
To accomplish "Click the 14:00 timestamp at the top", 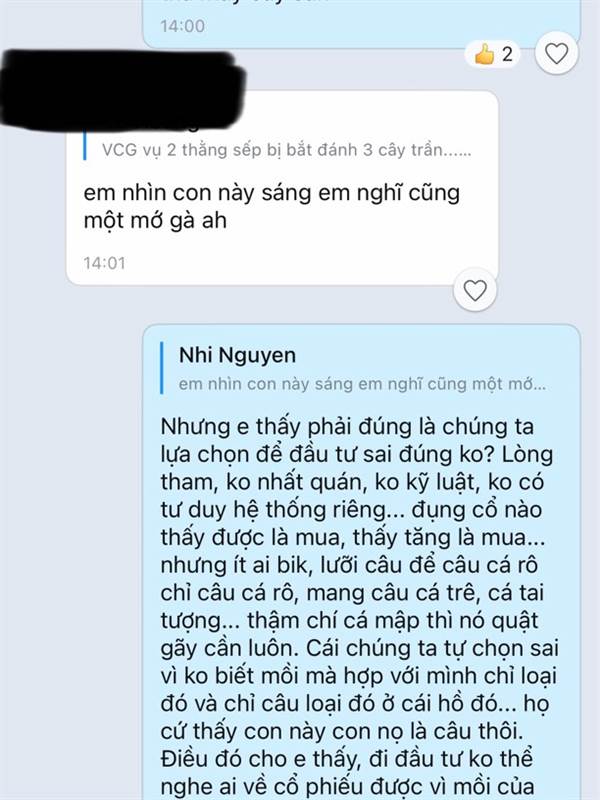I will pos(183,26).
